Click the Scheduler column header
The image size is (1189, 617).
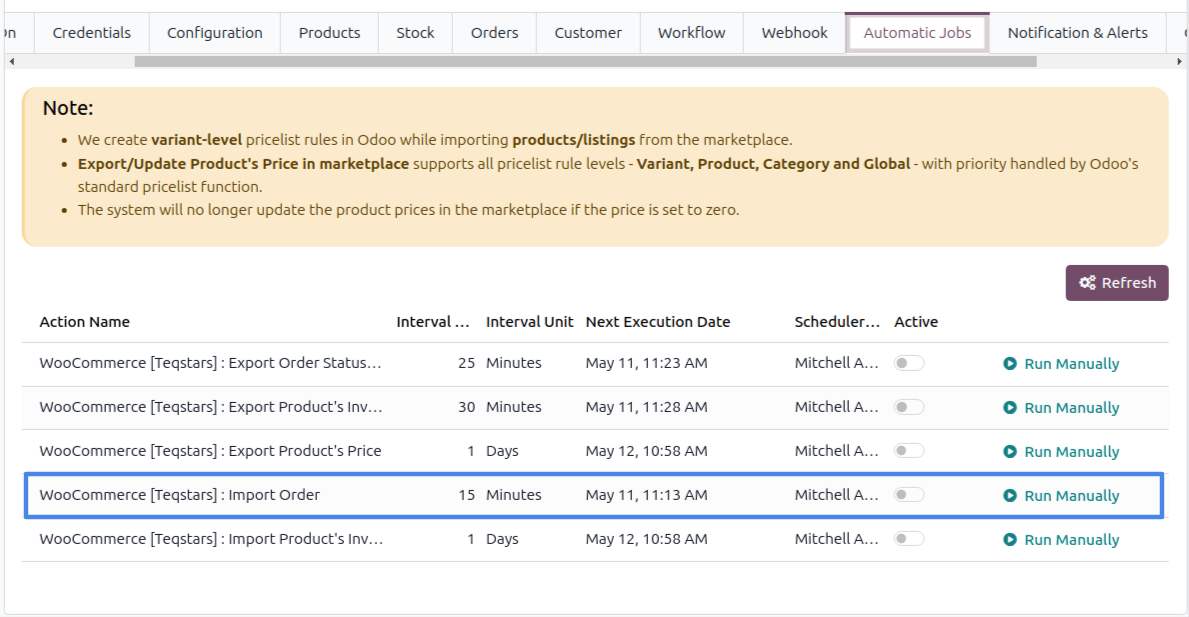tap(837, 322)
